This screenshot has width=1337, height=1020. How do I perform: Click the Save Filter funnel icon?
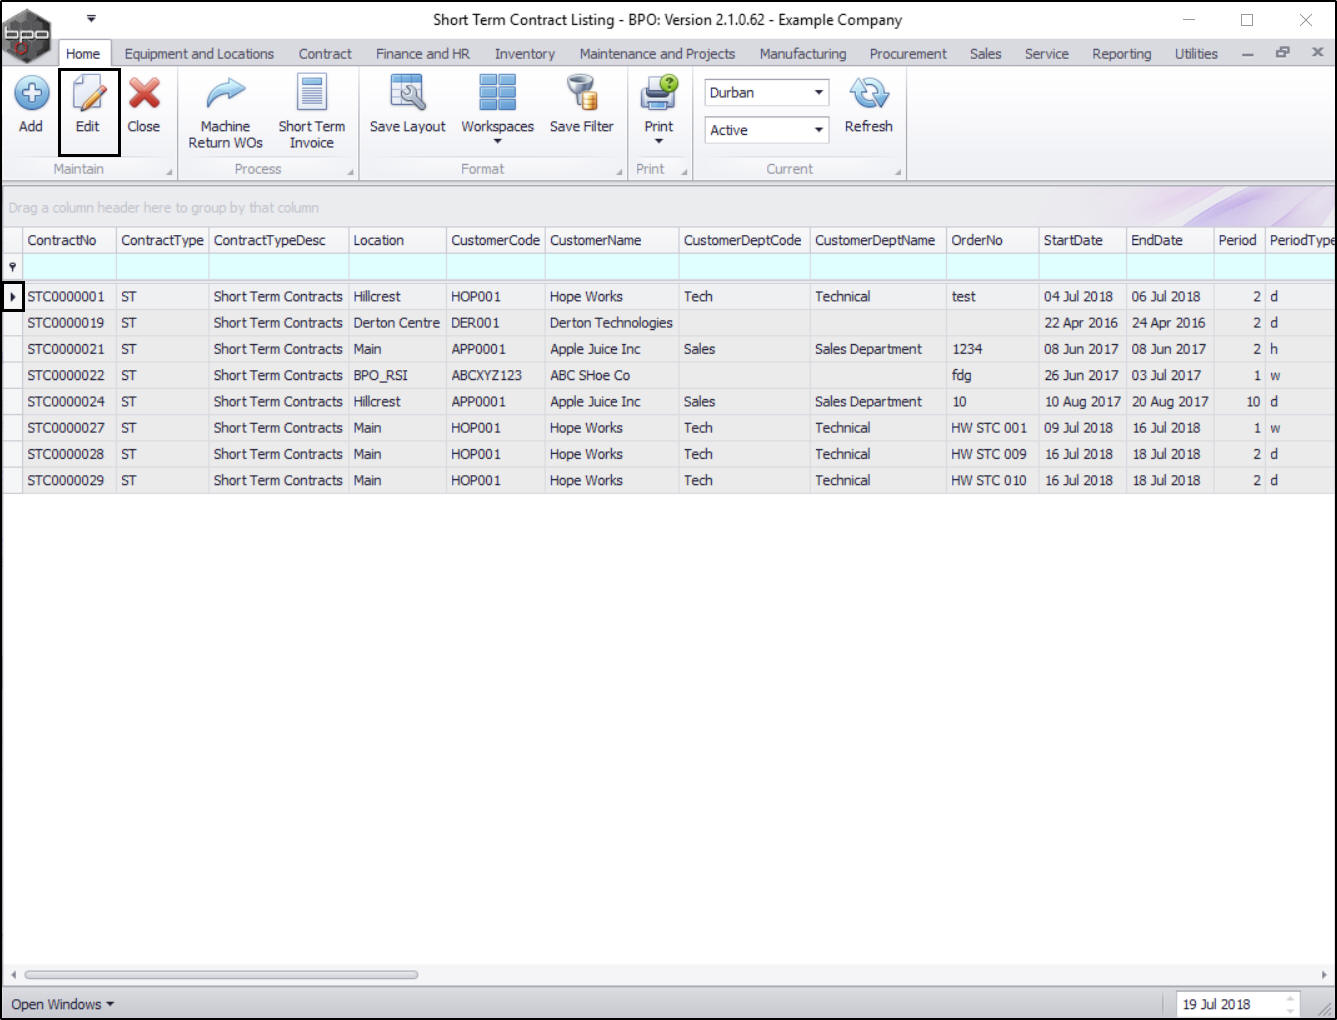pos(582,93)
